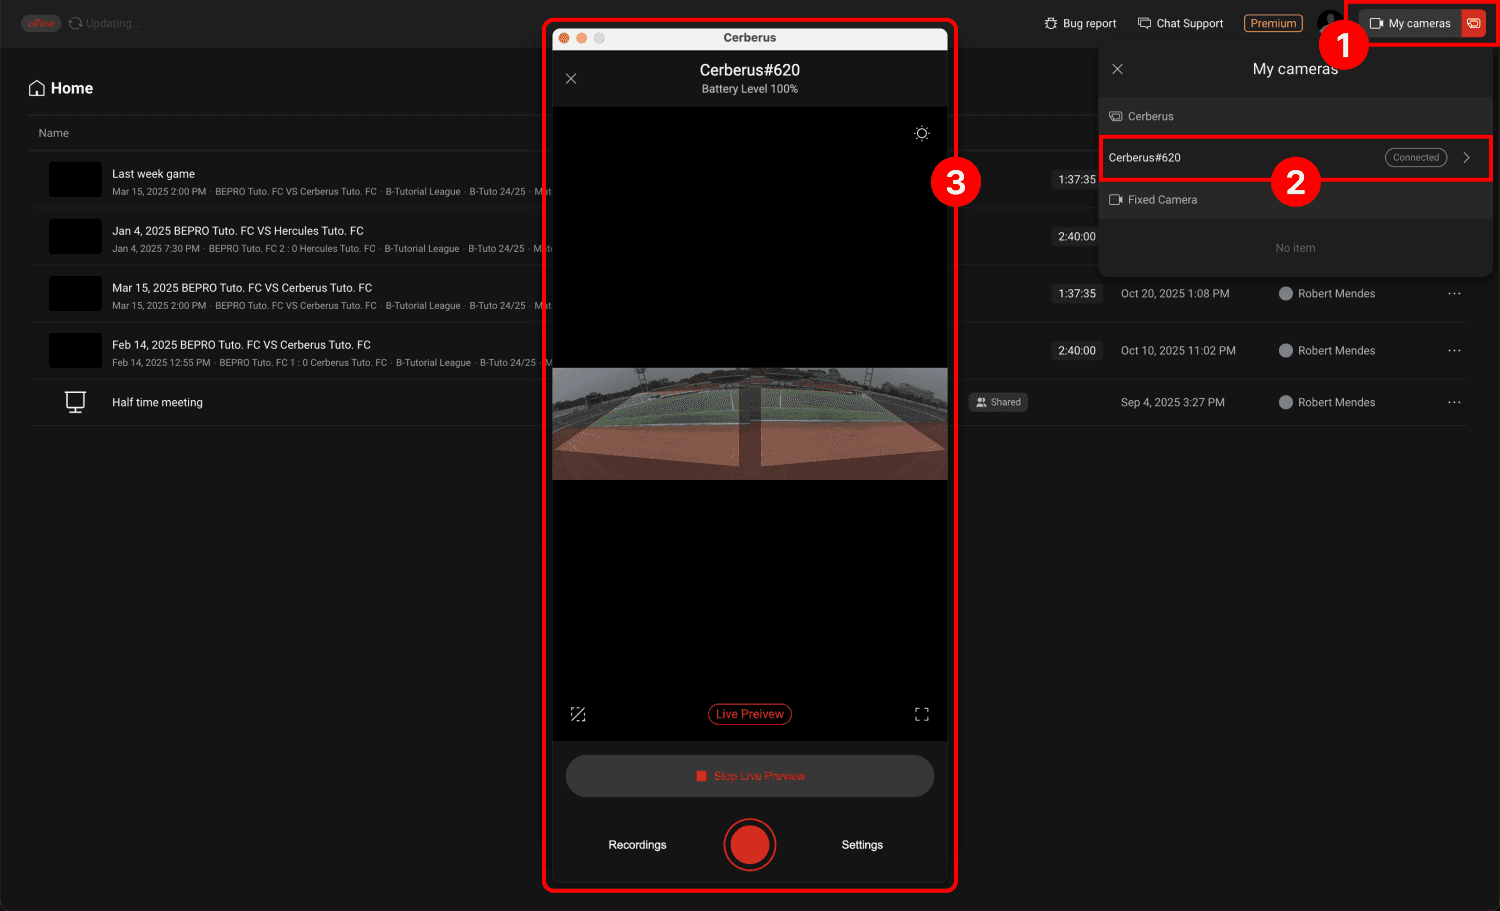Click the Home icon
The width and height of the screenshot is (1500, 911).
pyautogui.click(x=37, y=88)
